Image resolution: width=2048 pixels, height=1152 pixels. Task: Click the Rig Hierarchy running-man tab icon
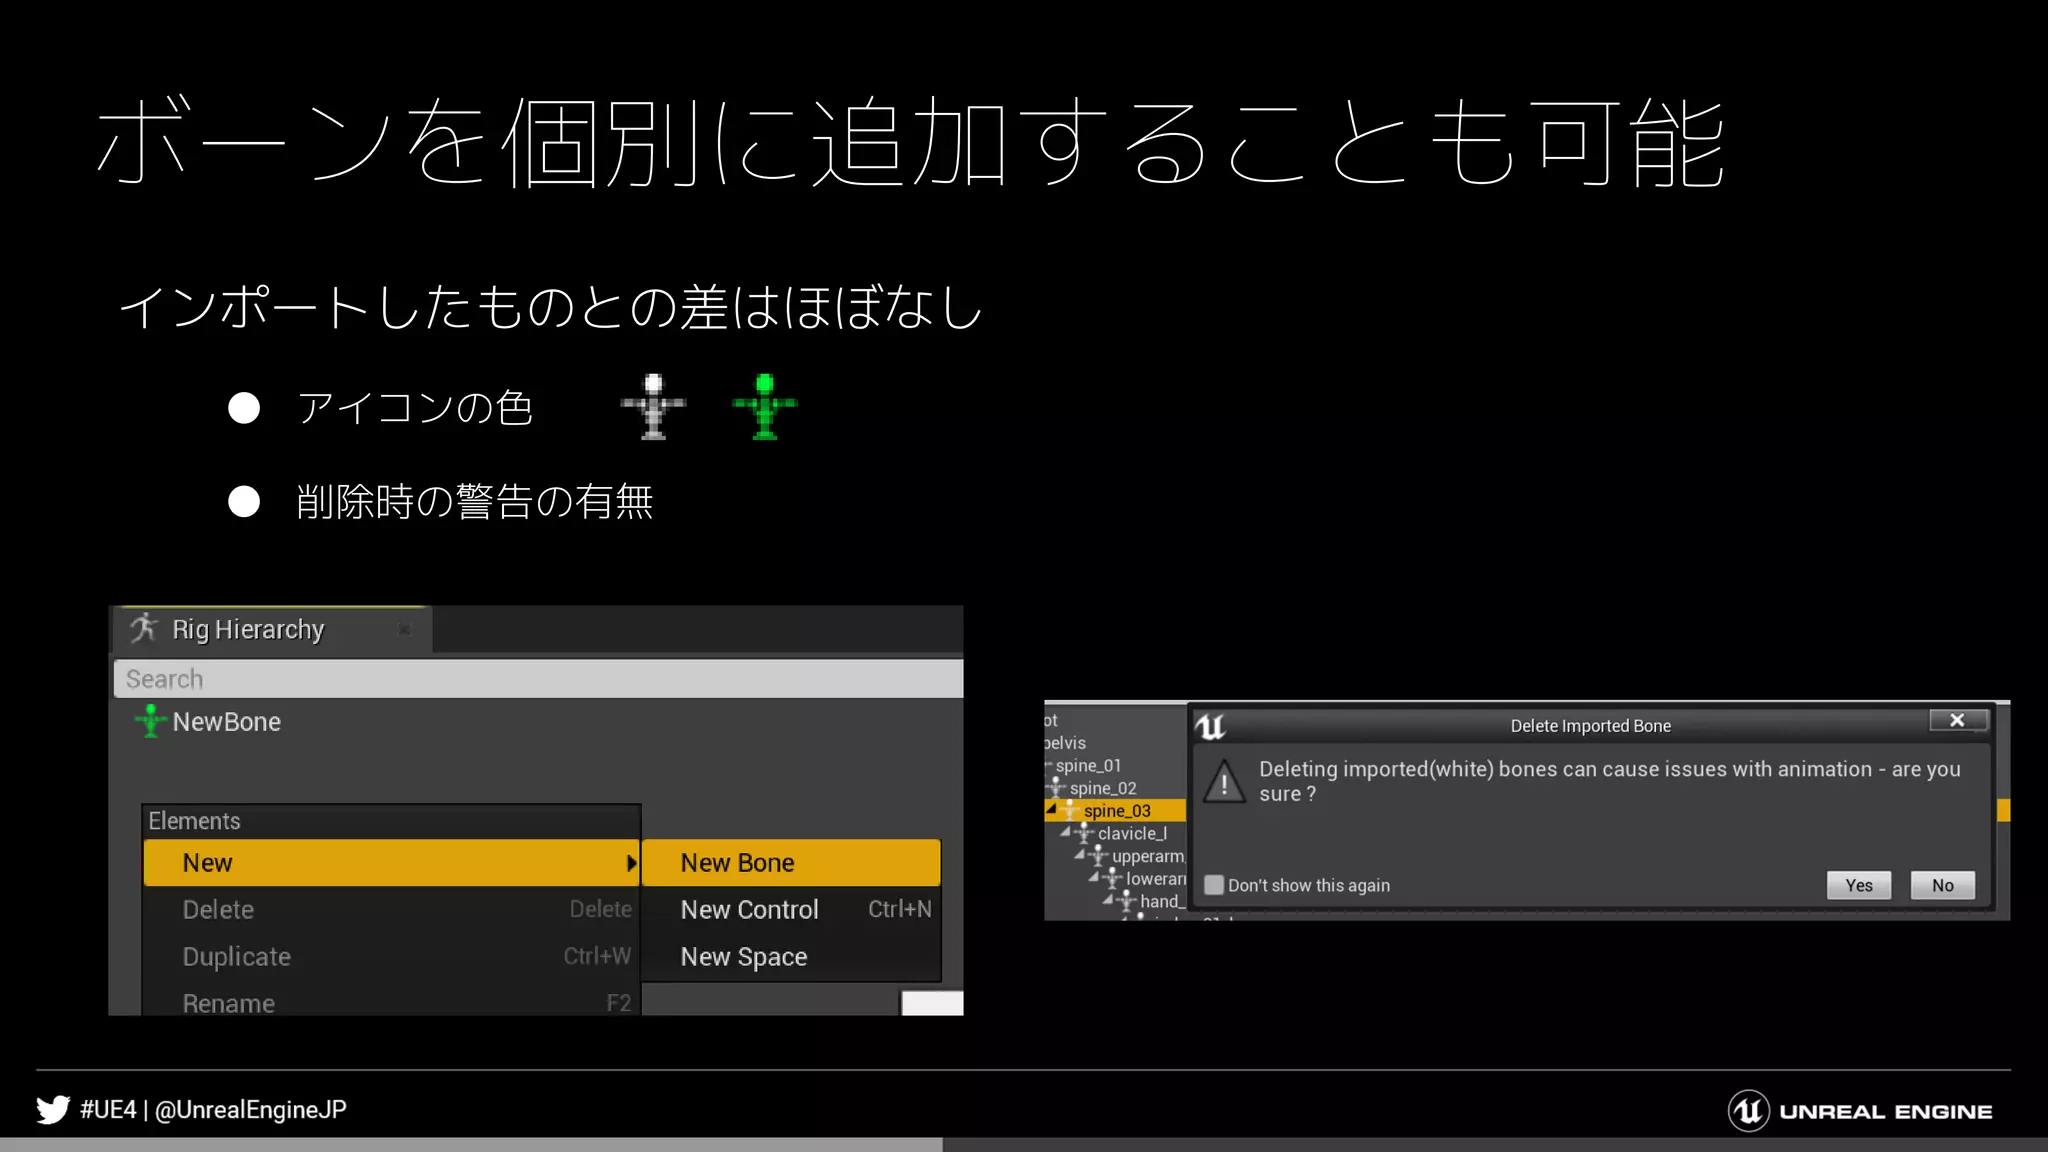click(x=145, y=629)
